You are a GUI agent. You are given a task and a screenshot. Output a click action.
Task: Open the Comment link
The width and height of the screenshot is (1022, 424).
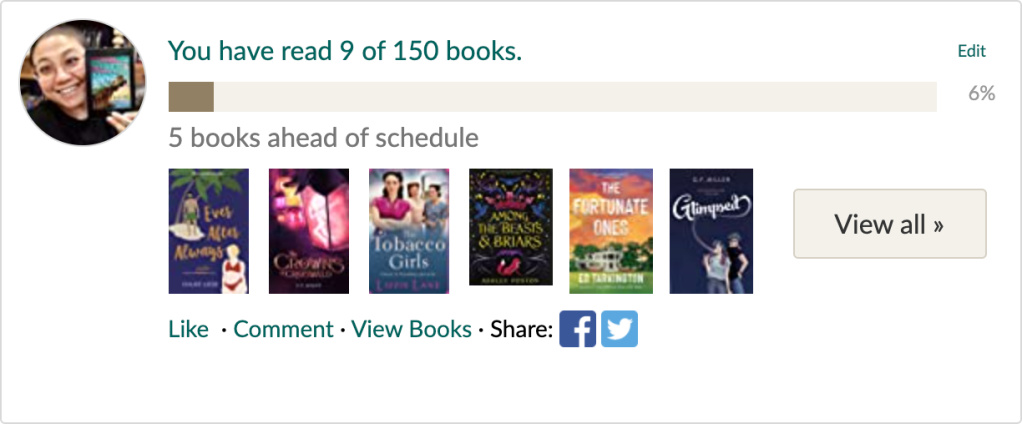(283, 329)
